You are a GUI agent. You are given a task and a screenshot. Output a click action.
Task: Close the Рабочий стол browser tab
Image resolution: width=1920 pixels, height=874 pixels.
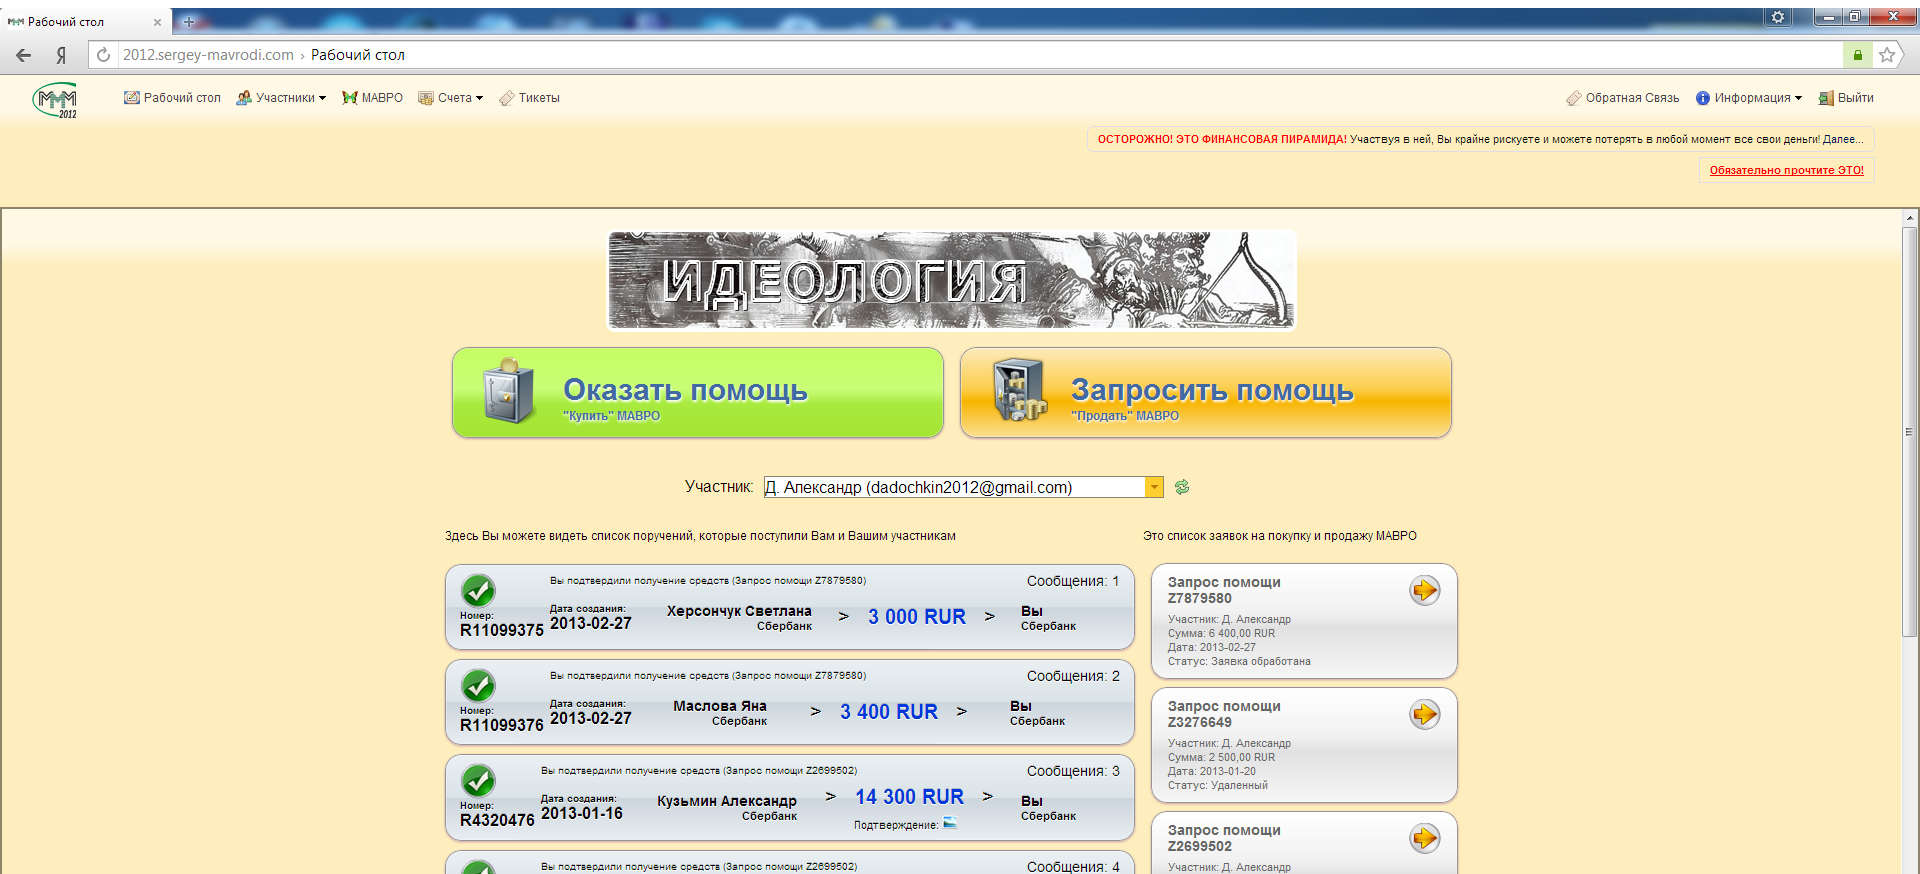(157, 22)
